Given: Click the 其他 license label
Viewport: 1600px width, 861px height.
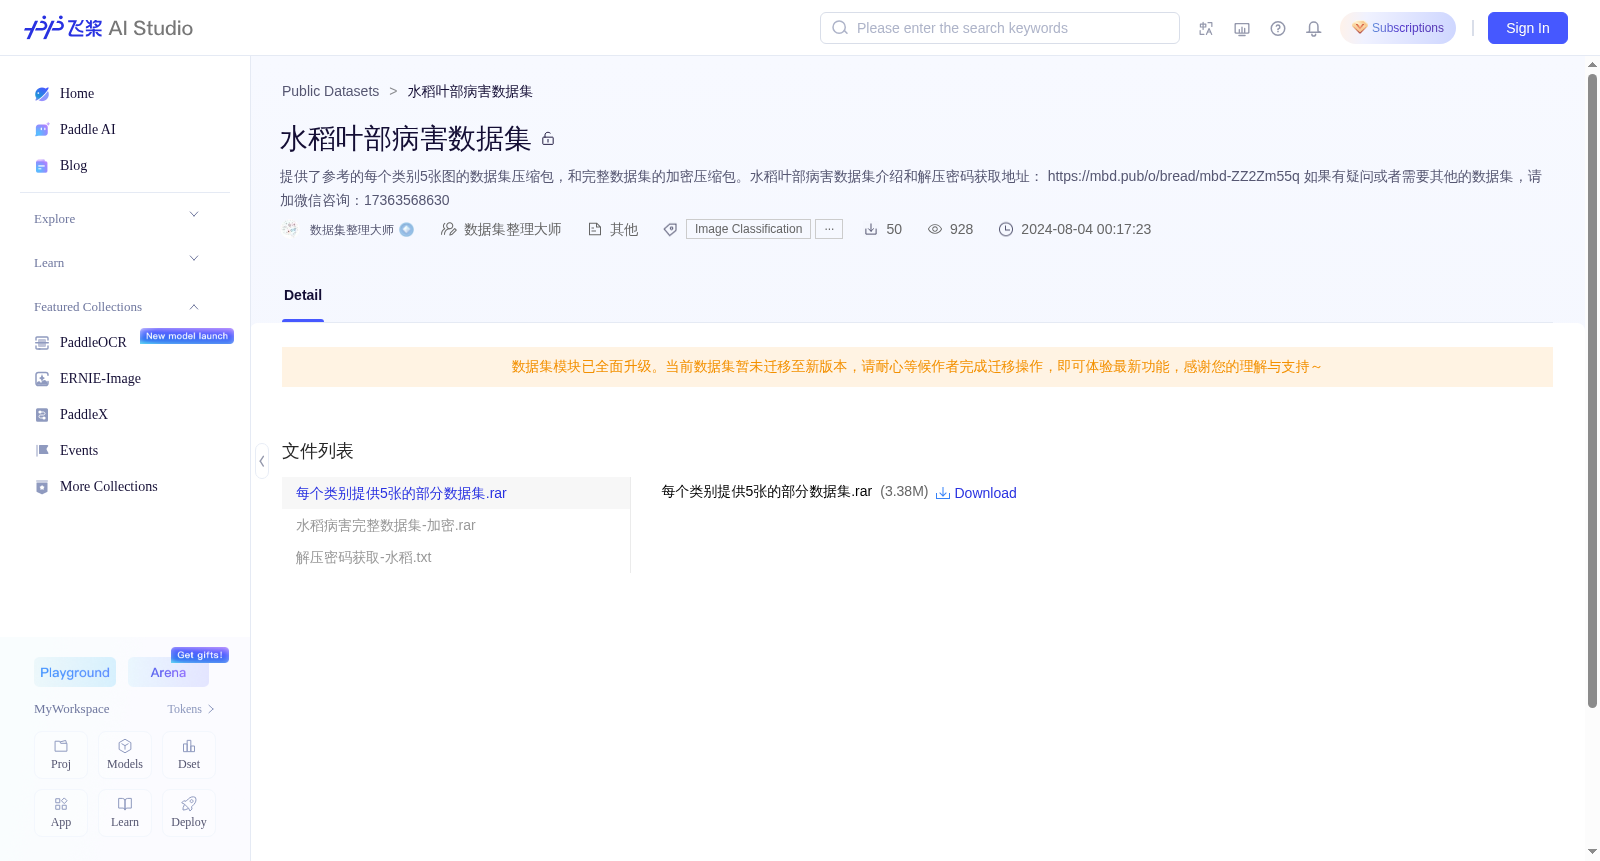Looking at the screenshot, I should pos(613,229).
